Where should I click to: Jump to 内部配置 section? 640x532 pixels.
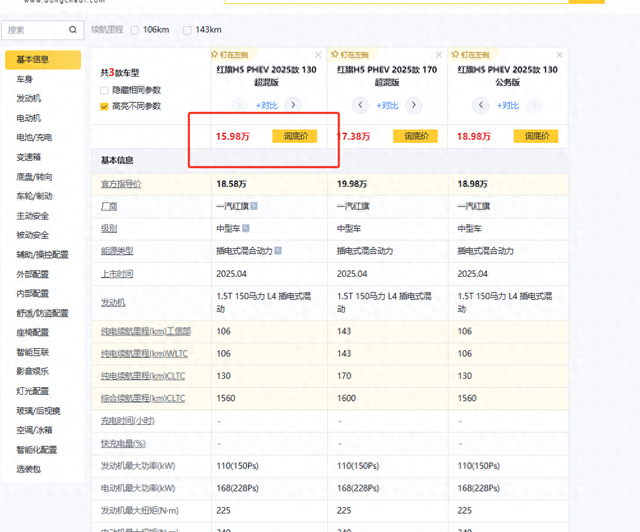pyautogui.click(x=33, y=294)
